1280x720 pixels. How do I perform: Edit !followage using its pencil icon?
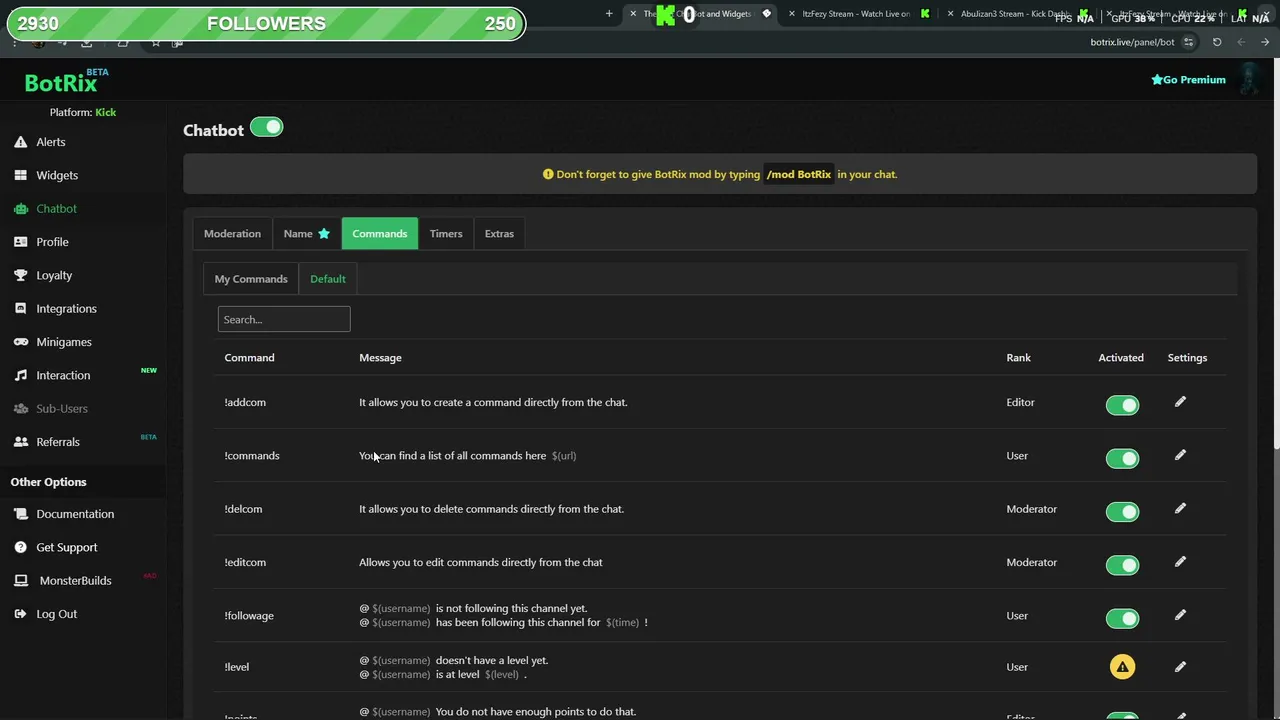point(1180,615)
